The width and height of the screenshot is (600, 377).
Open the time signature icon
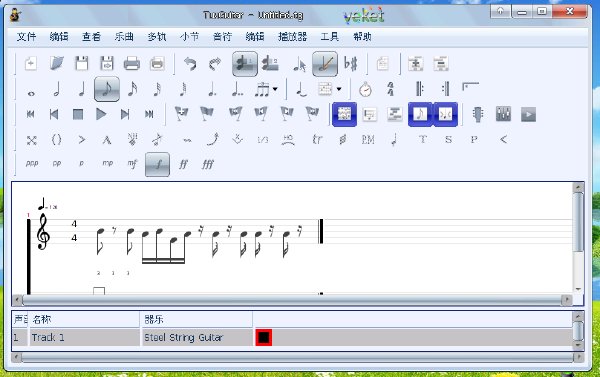click(390, 89)
